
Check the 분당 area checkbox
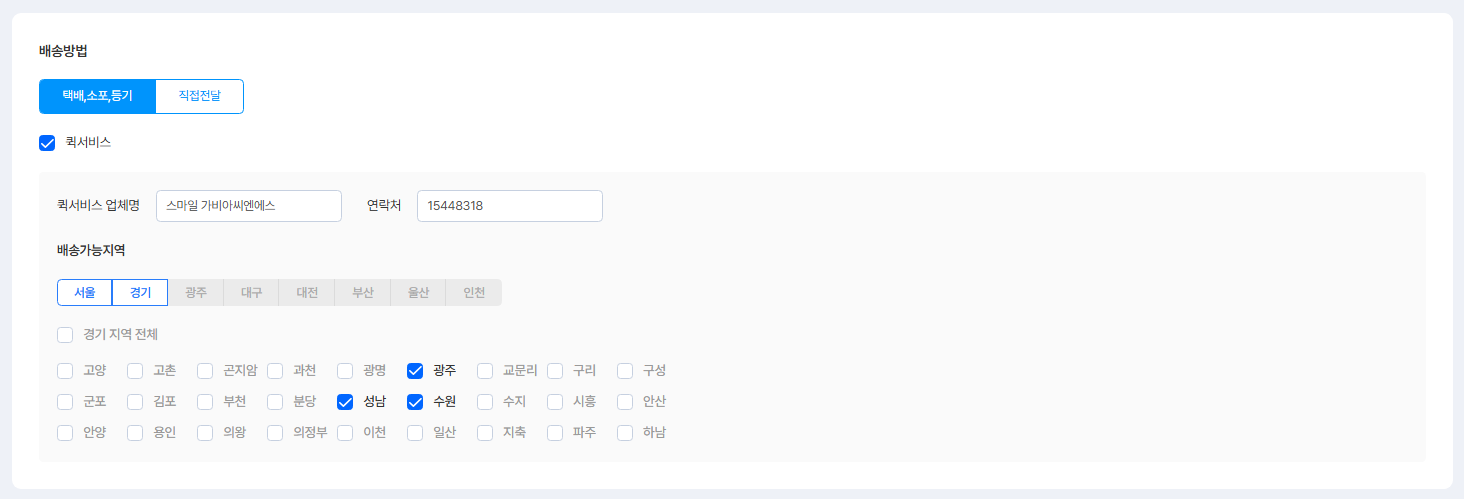click(276, 402)
